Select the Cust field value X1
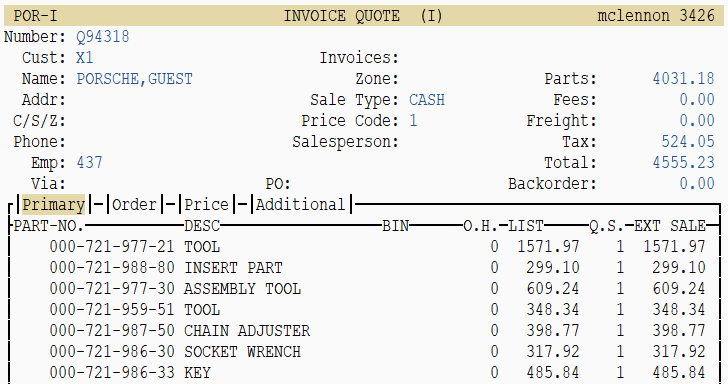Viewport: 728px width, 384px height. pyautogui.click(x=85, y=58)
